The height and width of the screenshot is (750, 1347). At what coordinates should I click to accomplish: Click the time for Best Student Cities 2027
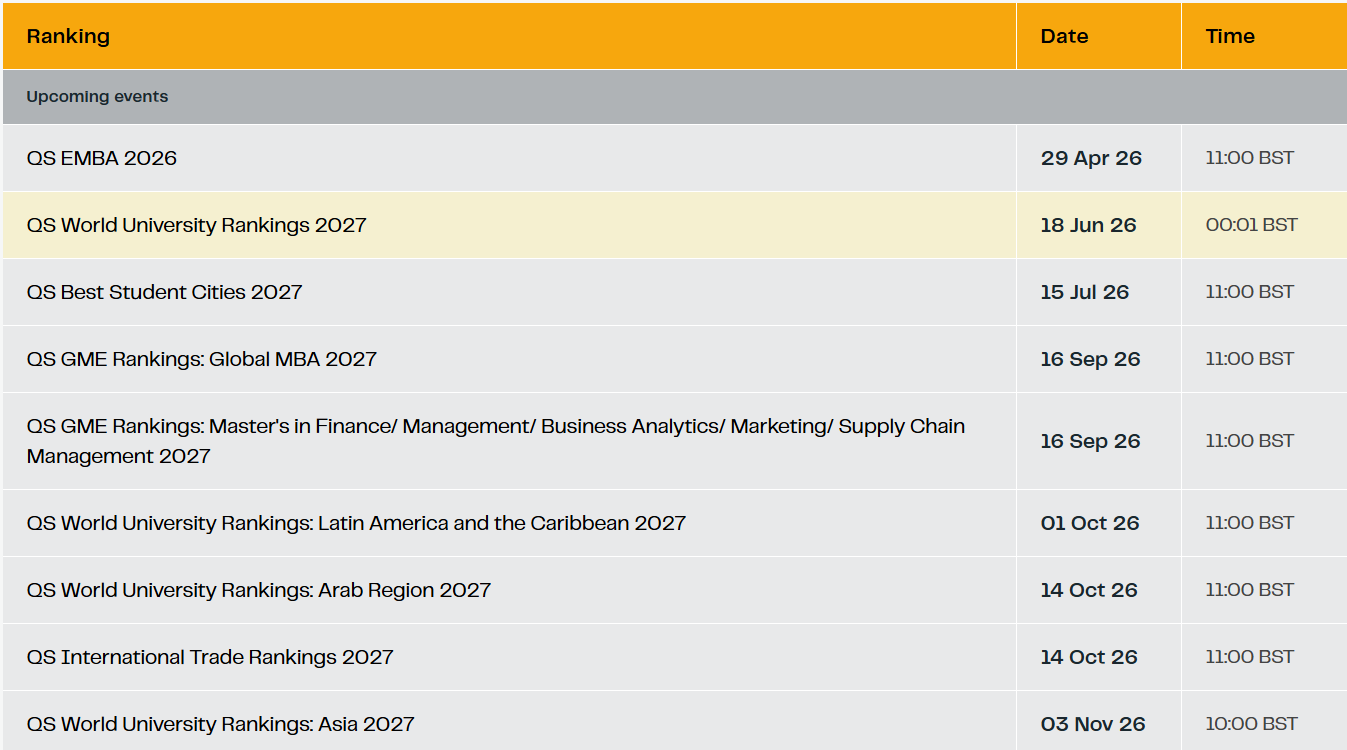(1250, 292)
